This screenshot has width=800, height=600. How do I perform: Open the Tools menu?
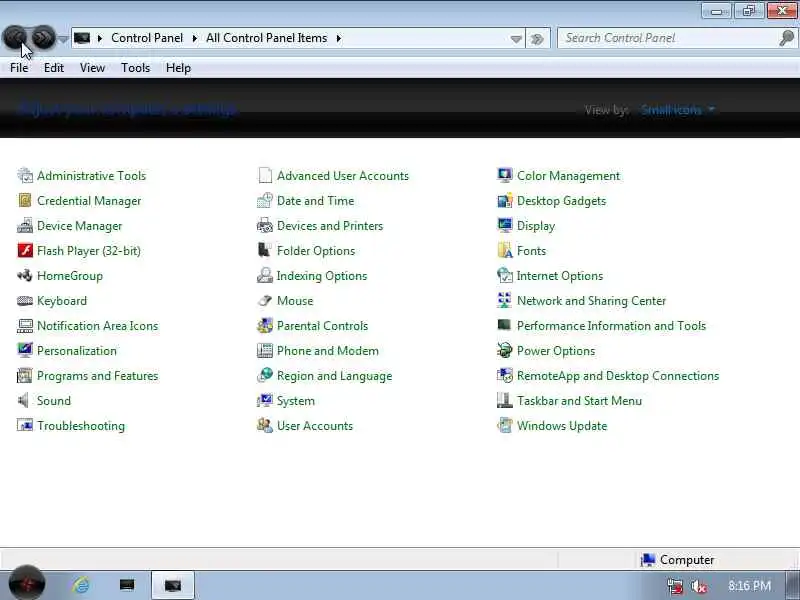click(135, 68)
